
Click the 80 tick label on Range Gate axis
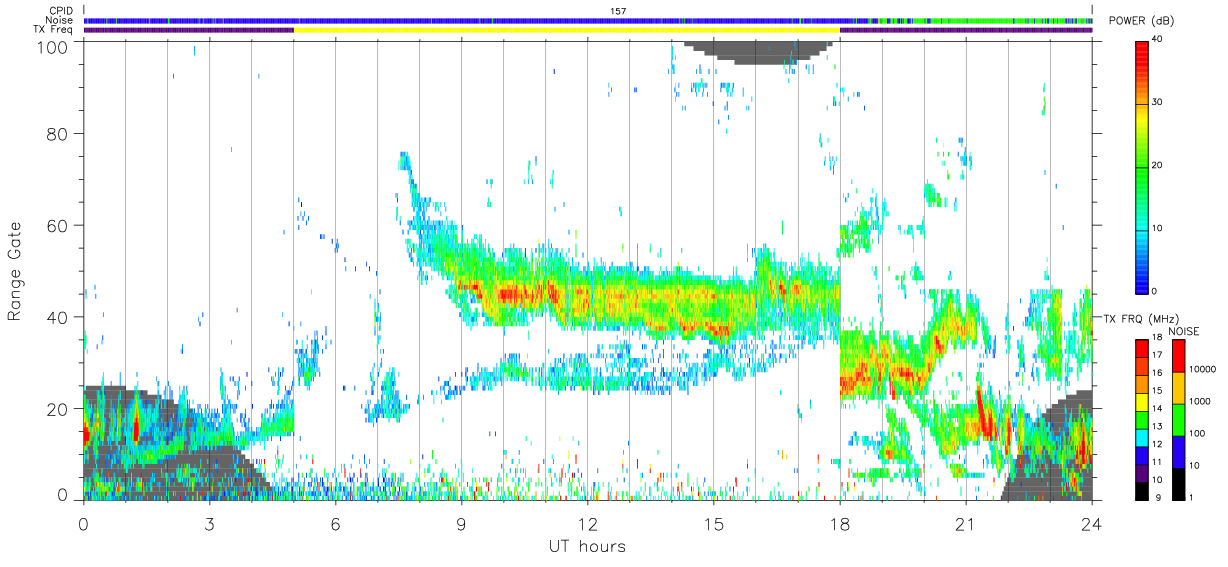[x=58, y=133]
